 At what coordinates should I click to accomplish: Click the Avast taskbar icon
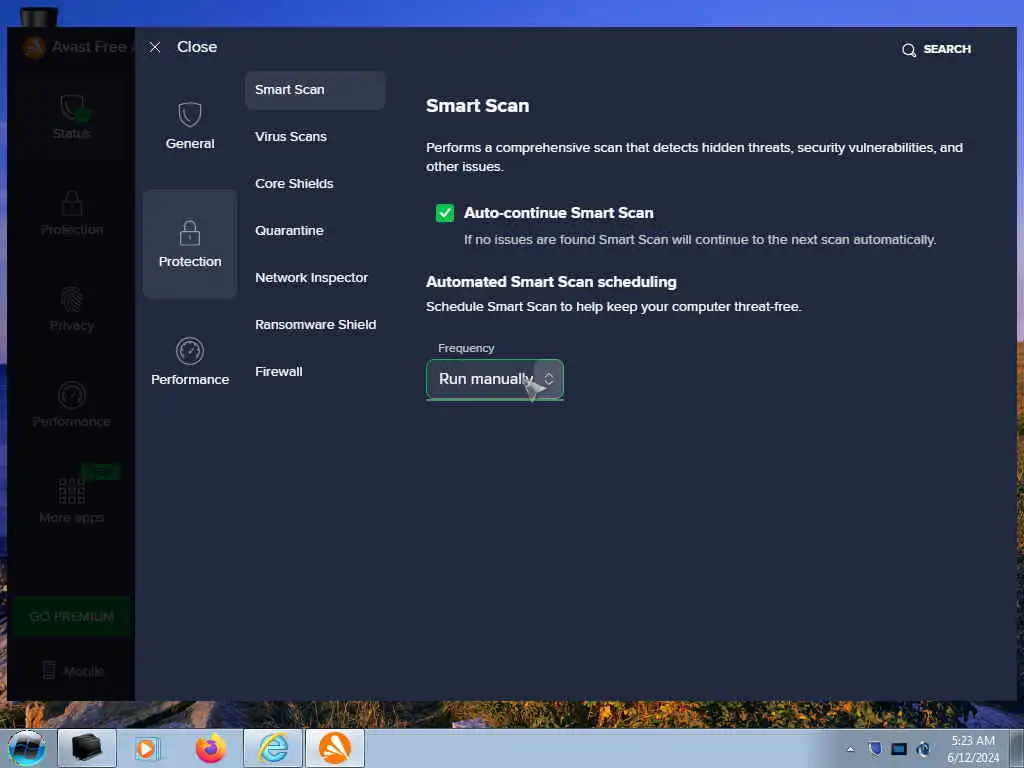coord(335,748)
